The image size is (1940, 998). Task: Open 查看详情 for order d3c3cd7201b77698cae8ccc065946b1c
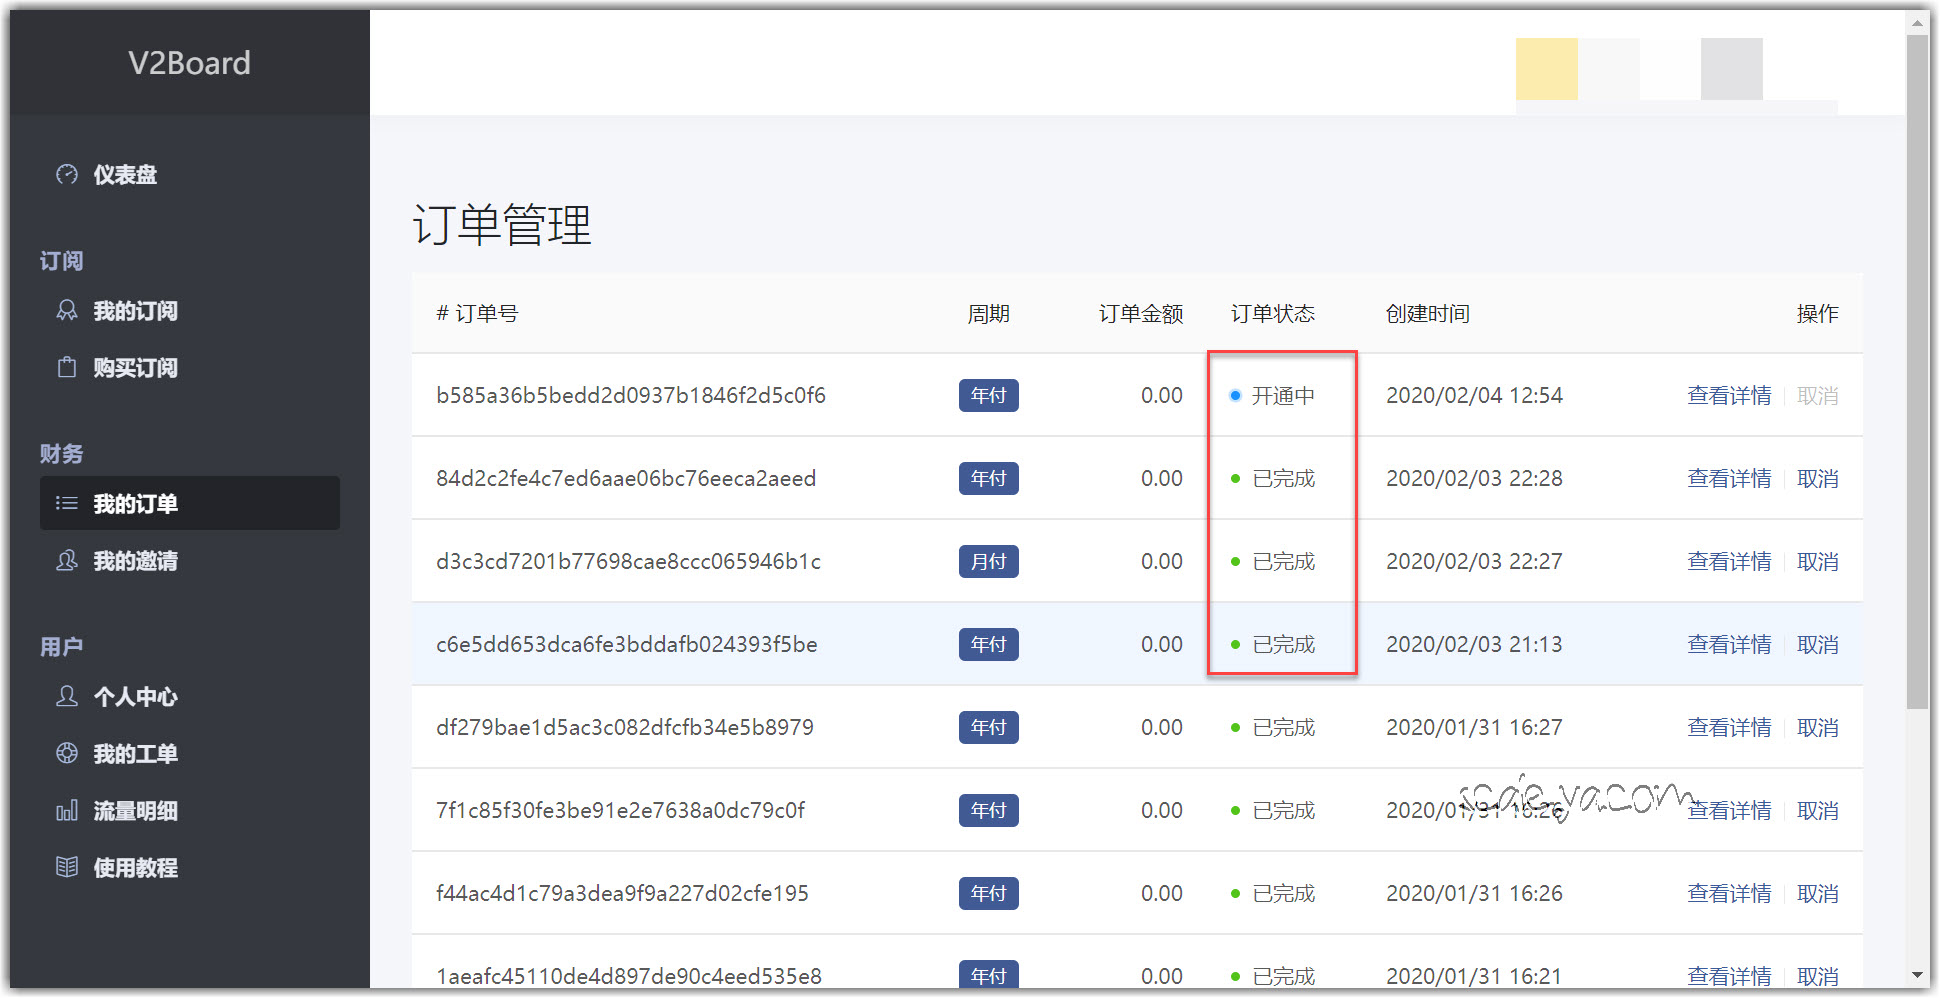(x=1729, y=562)
